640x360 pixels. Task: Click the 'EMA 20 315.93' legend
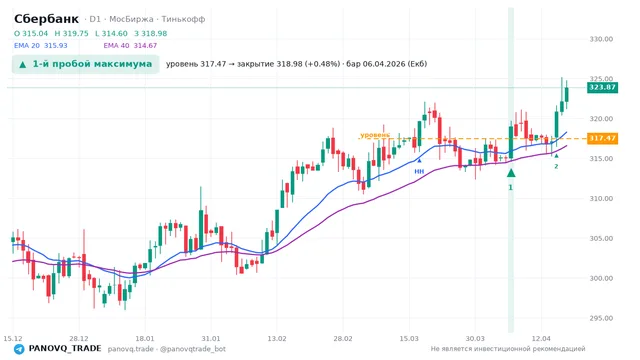40,46
